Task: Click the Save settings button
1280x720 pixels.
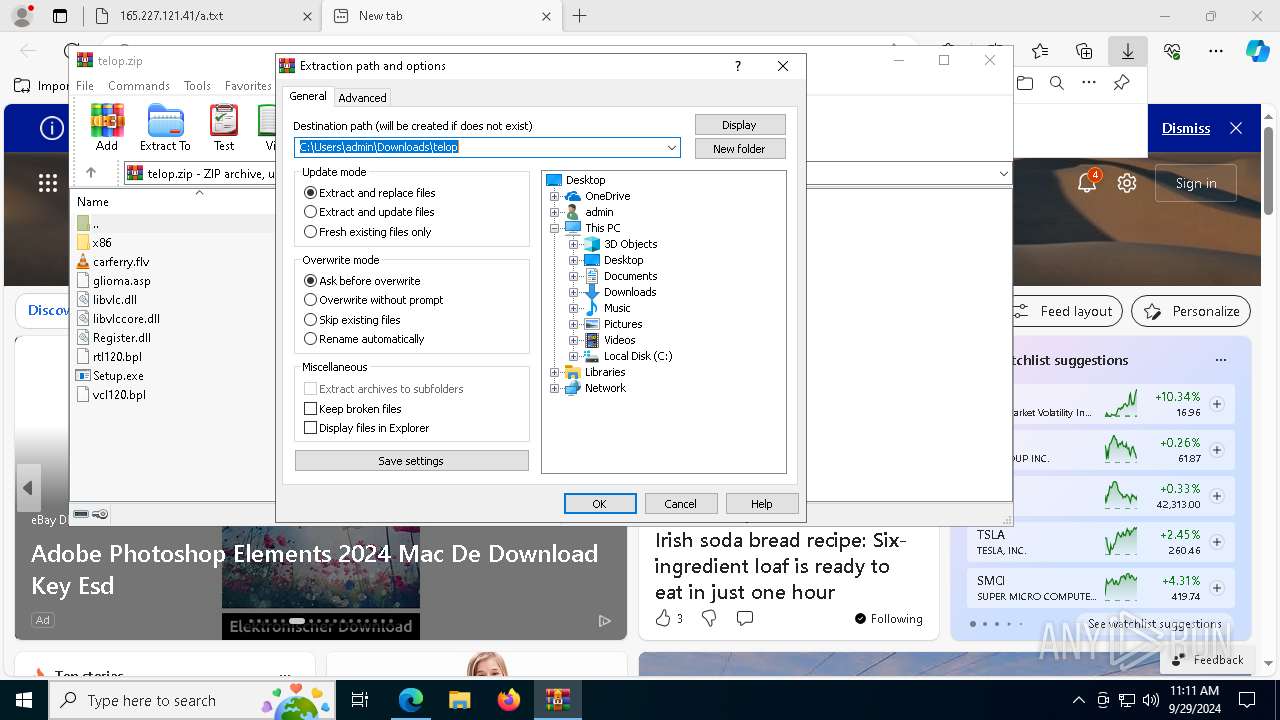Action: [411, 461]
